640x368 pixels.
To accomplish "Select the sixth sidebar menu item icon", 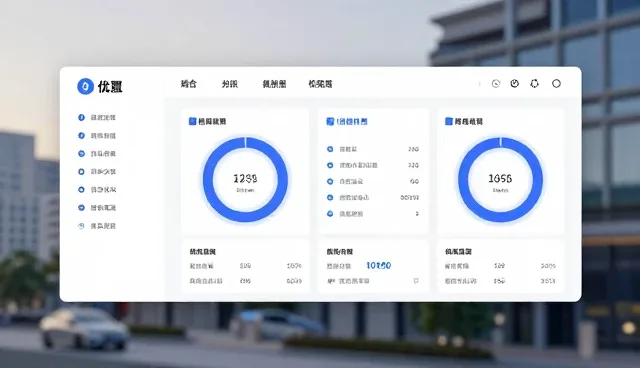I will (x=81, y=208).
